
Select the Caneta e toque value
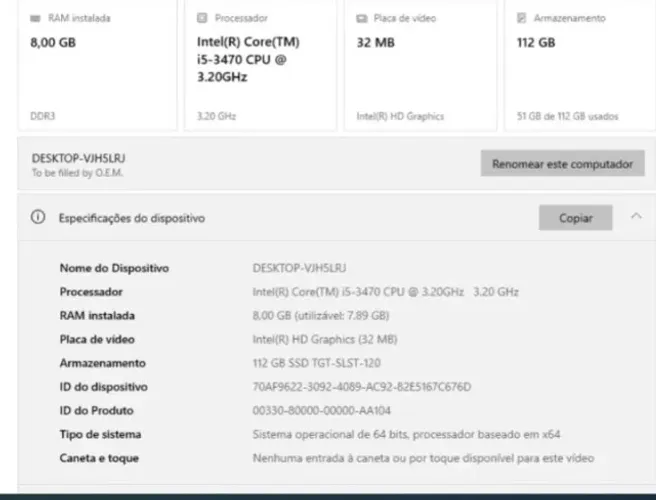pyautogui.click(x=423, y=458)
